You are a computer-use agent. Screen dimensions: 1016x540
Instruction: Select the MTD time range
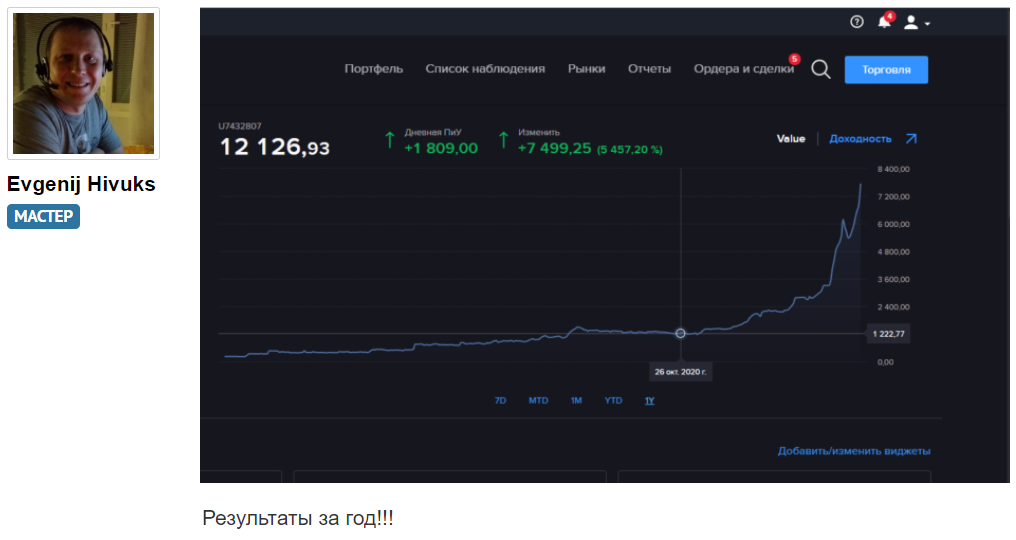pos(538,401)
